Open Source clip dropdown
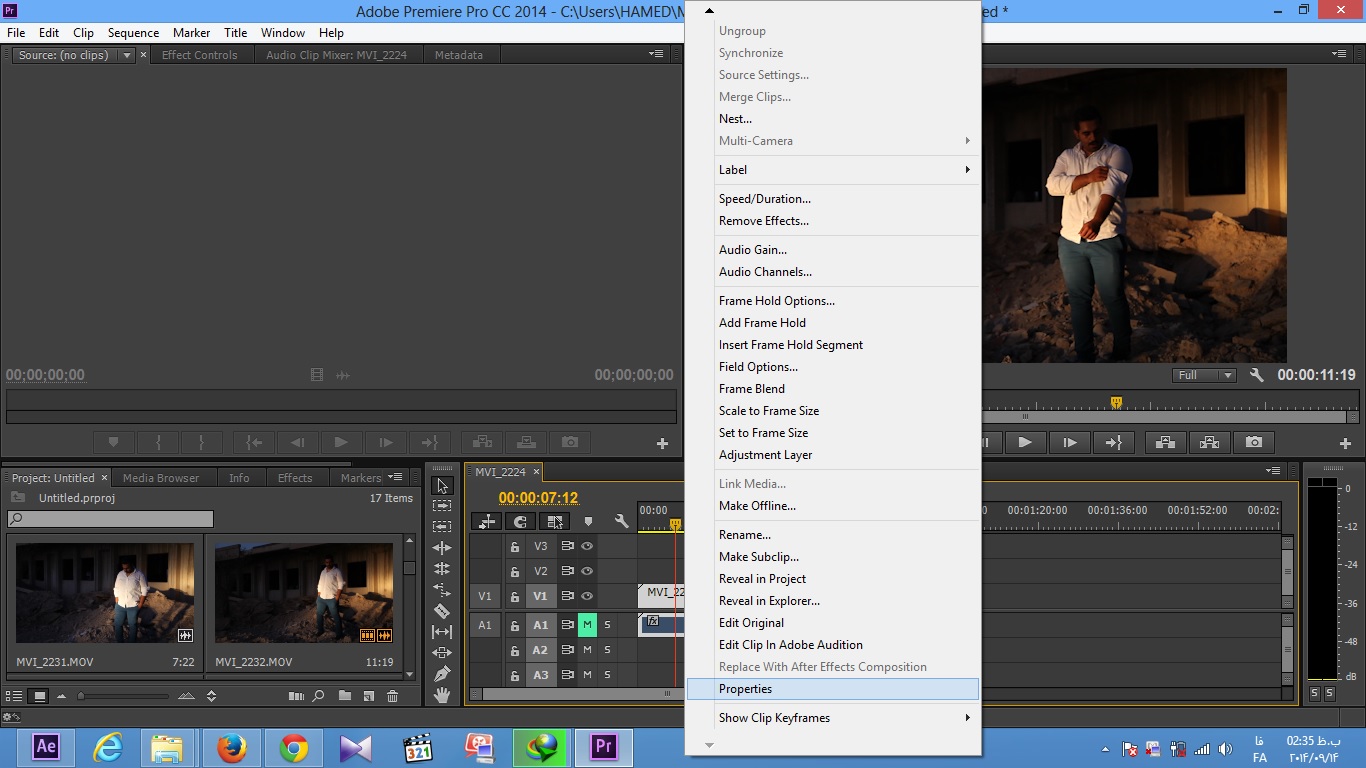The image size is (1366, 768). [x=127, y=55]
